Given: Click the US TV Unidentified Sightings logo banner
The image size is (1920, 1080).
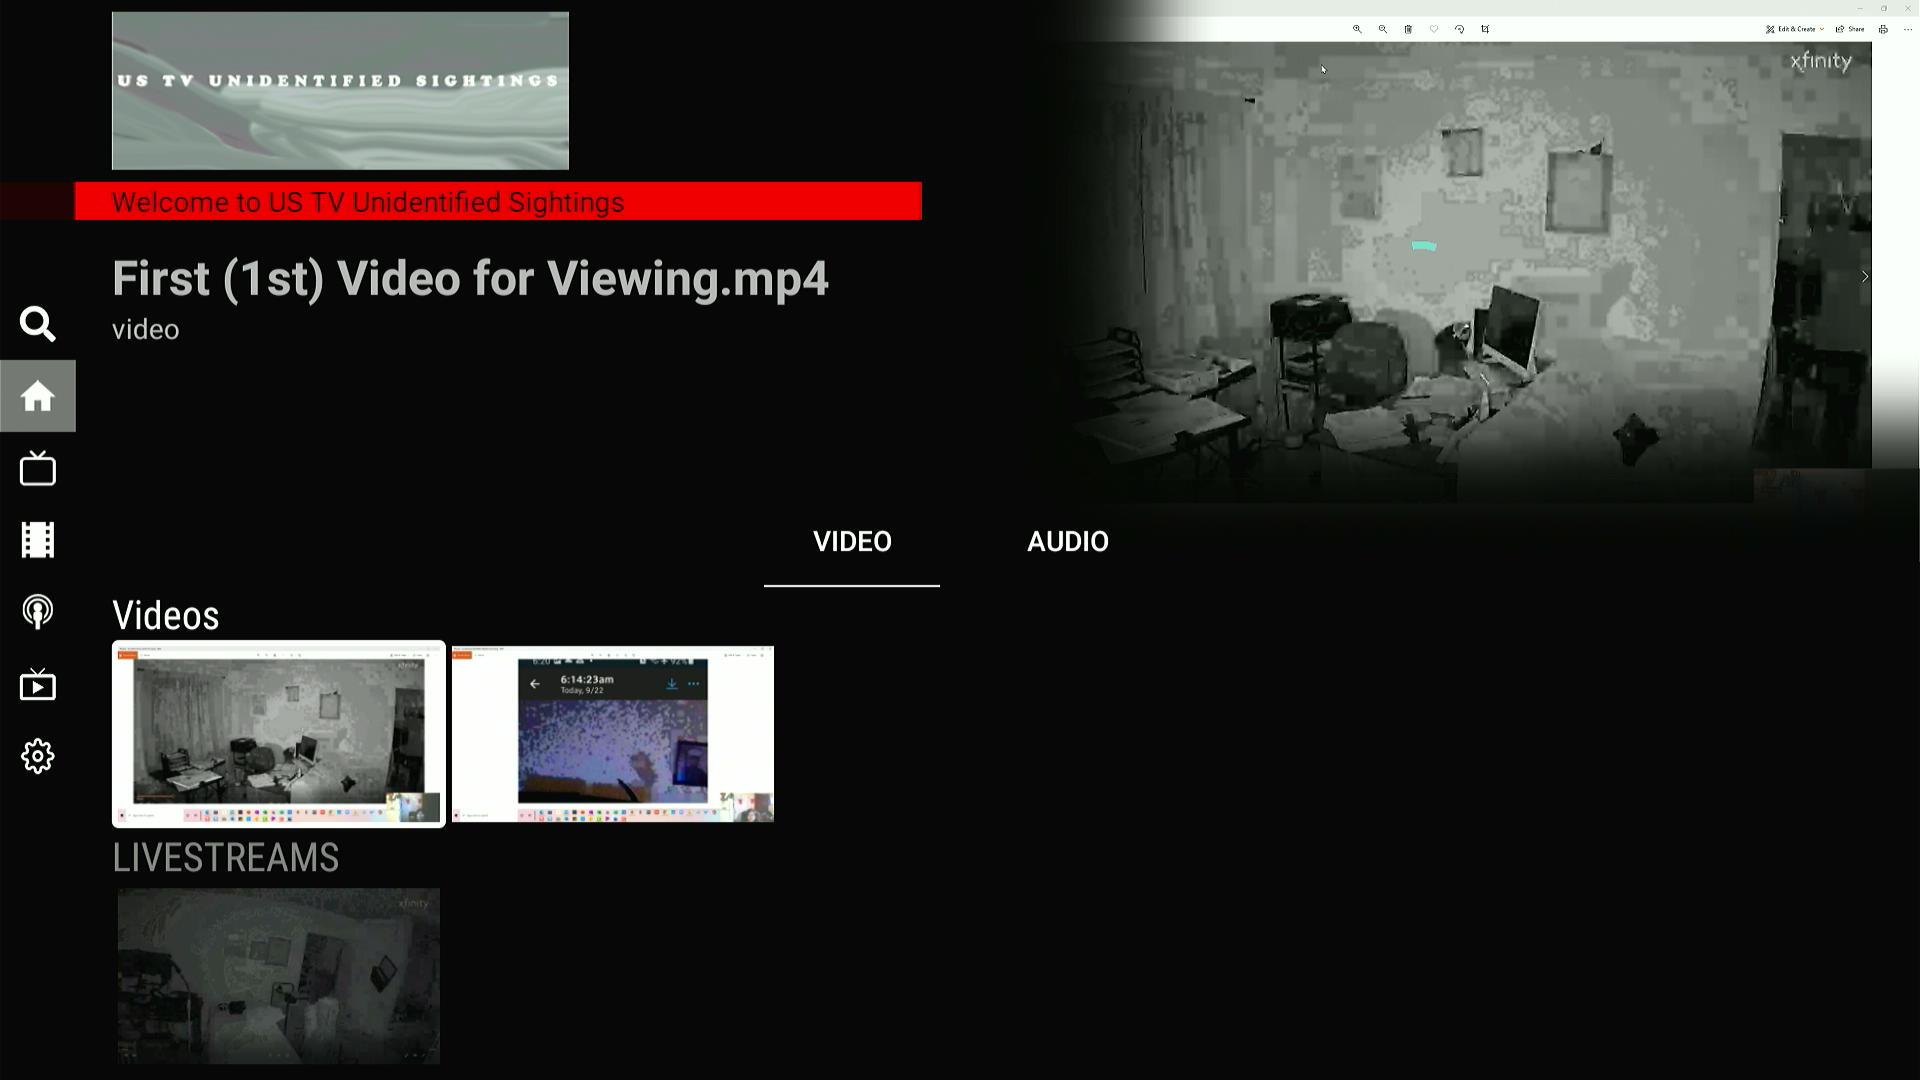Looking at the screenshot, I should [x=340, y=91].
